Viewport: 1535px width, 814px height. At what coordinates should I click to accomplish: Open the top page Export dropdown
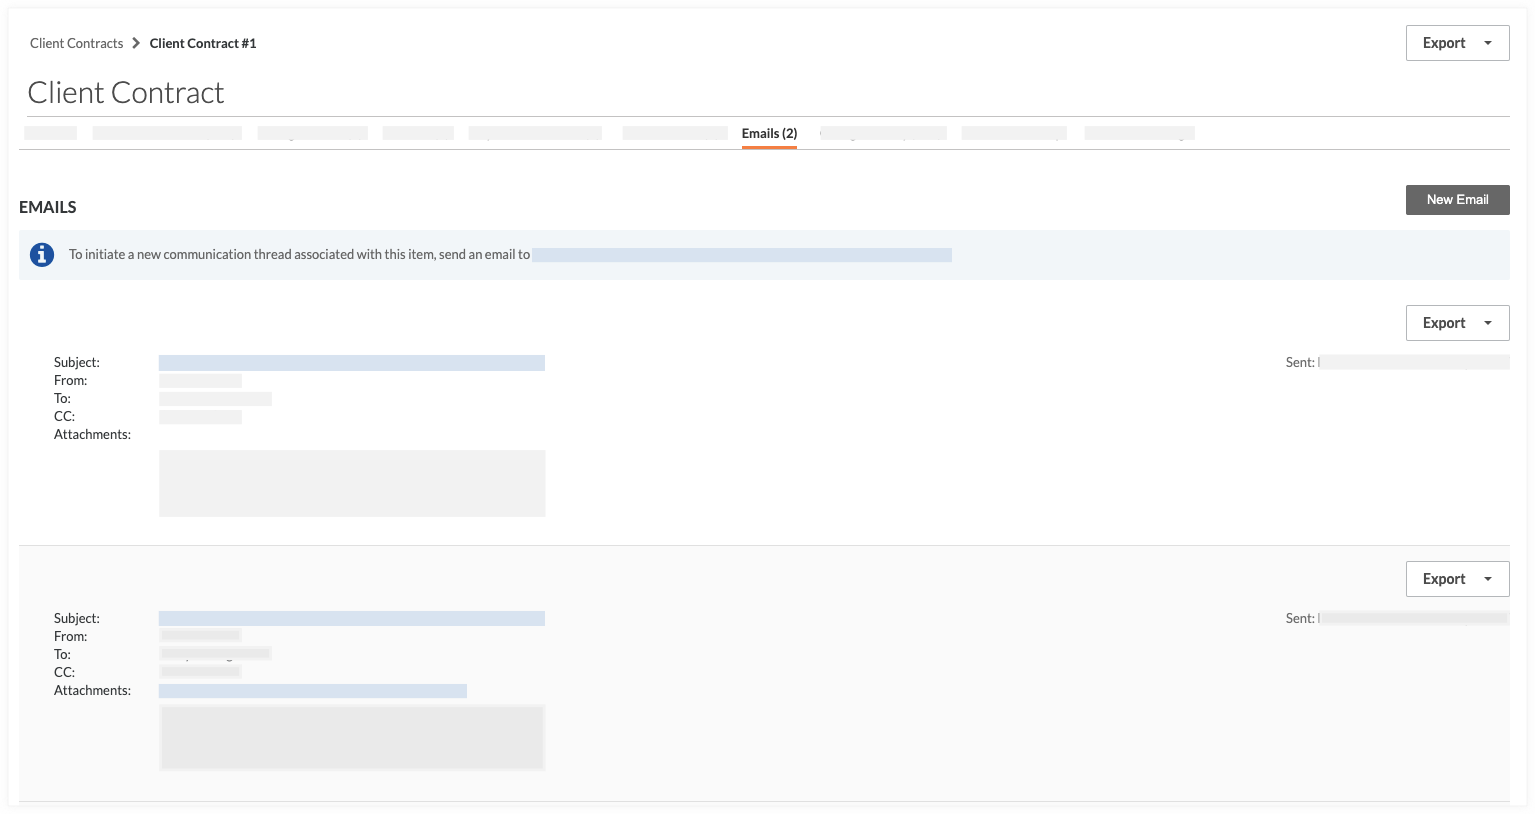coord(1457,43)
